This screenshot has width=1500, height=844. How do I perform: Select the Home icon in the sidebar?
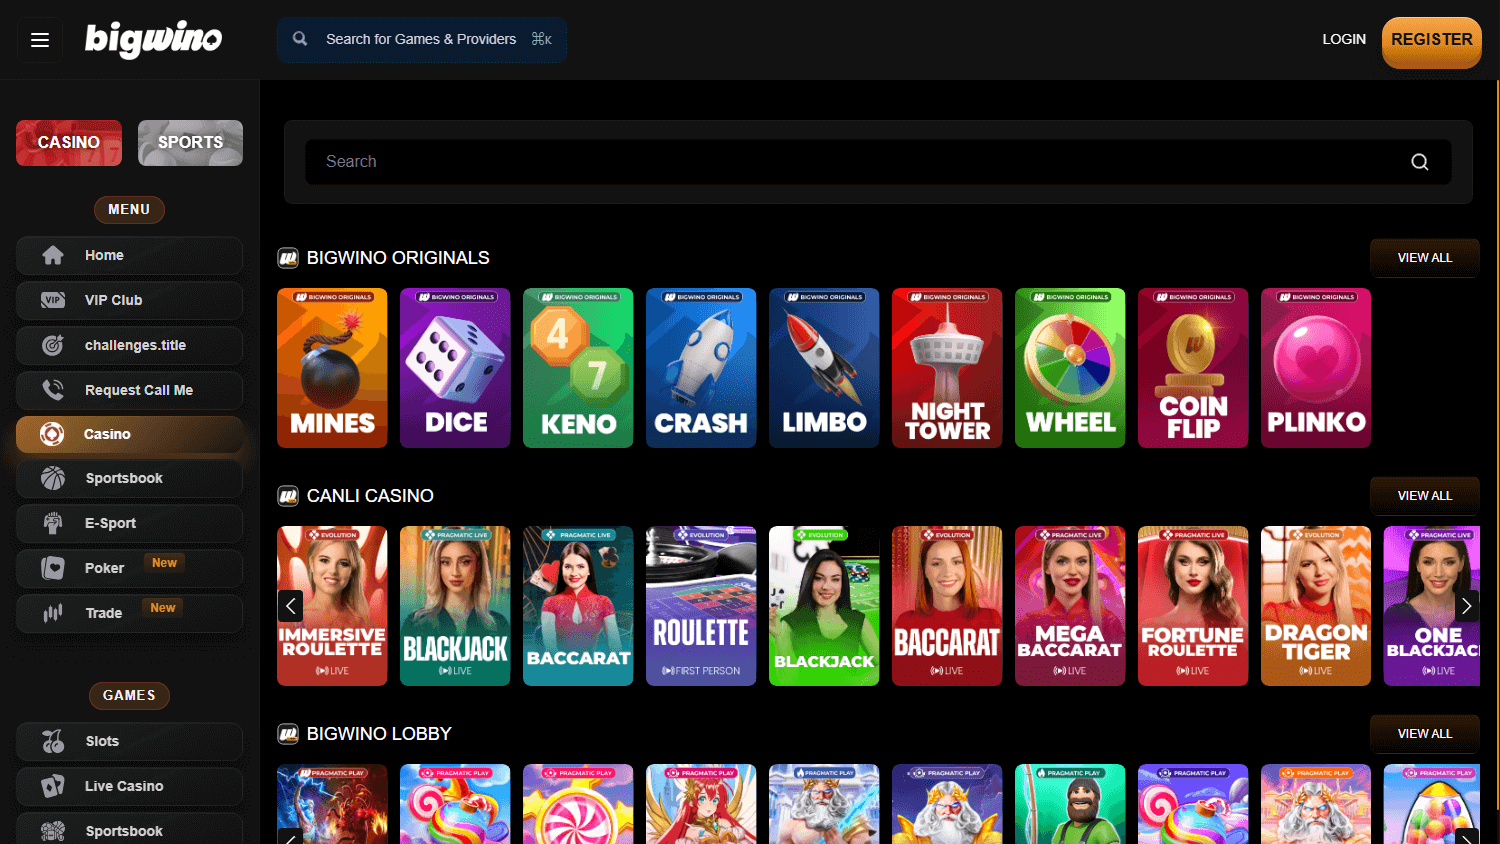pos(54,255)
